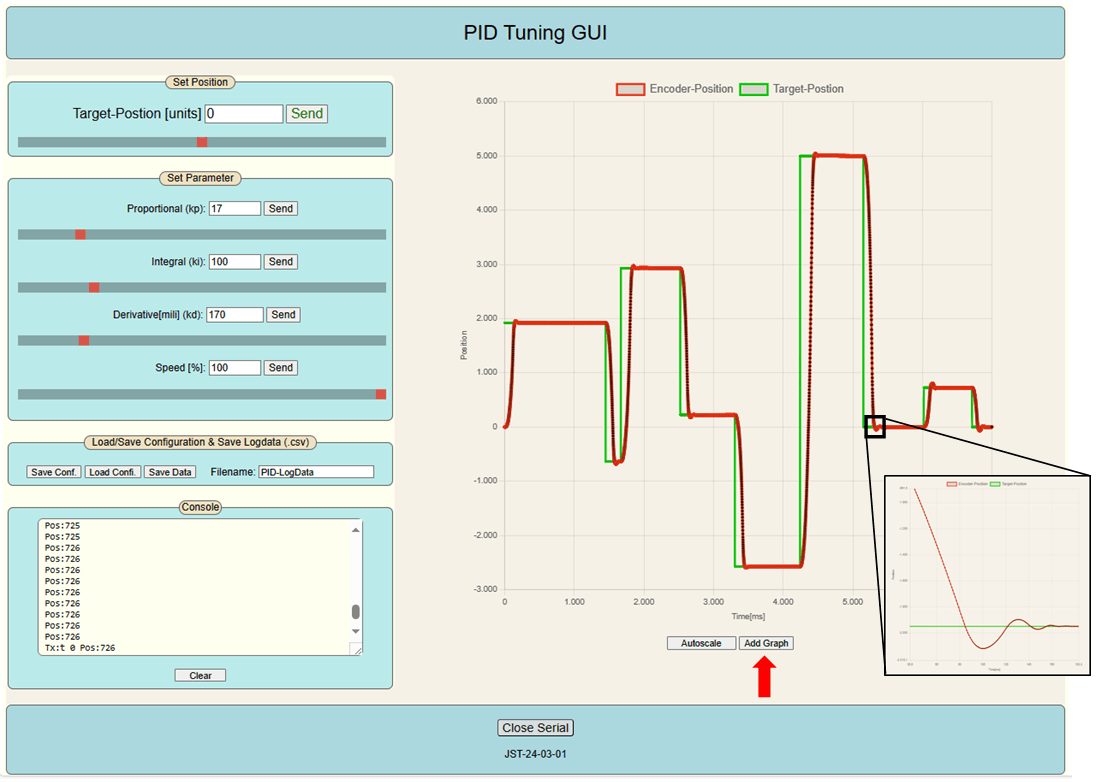1099x782 pixels.
Task: Click Save Data to export log
Action: [x=170, y=472]
